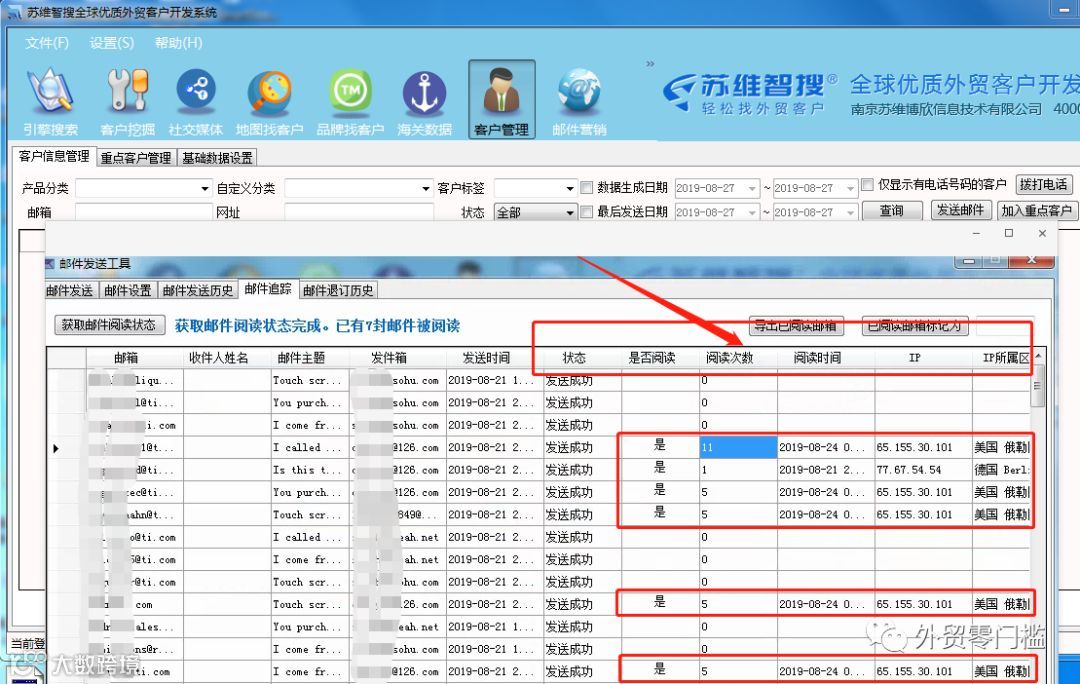The width and height of the screenshot is (1080, 684).
Task: Switch to 邮件设置 tab
Action: [x=128, y=291]
